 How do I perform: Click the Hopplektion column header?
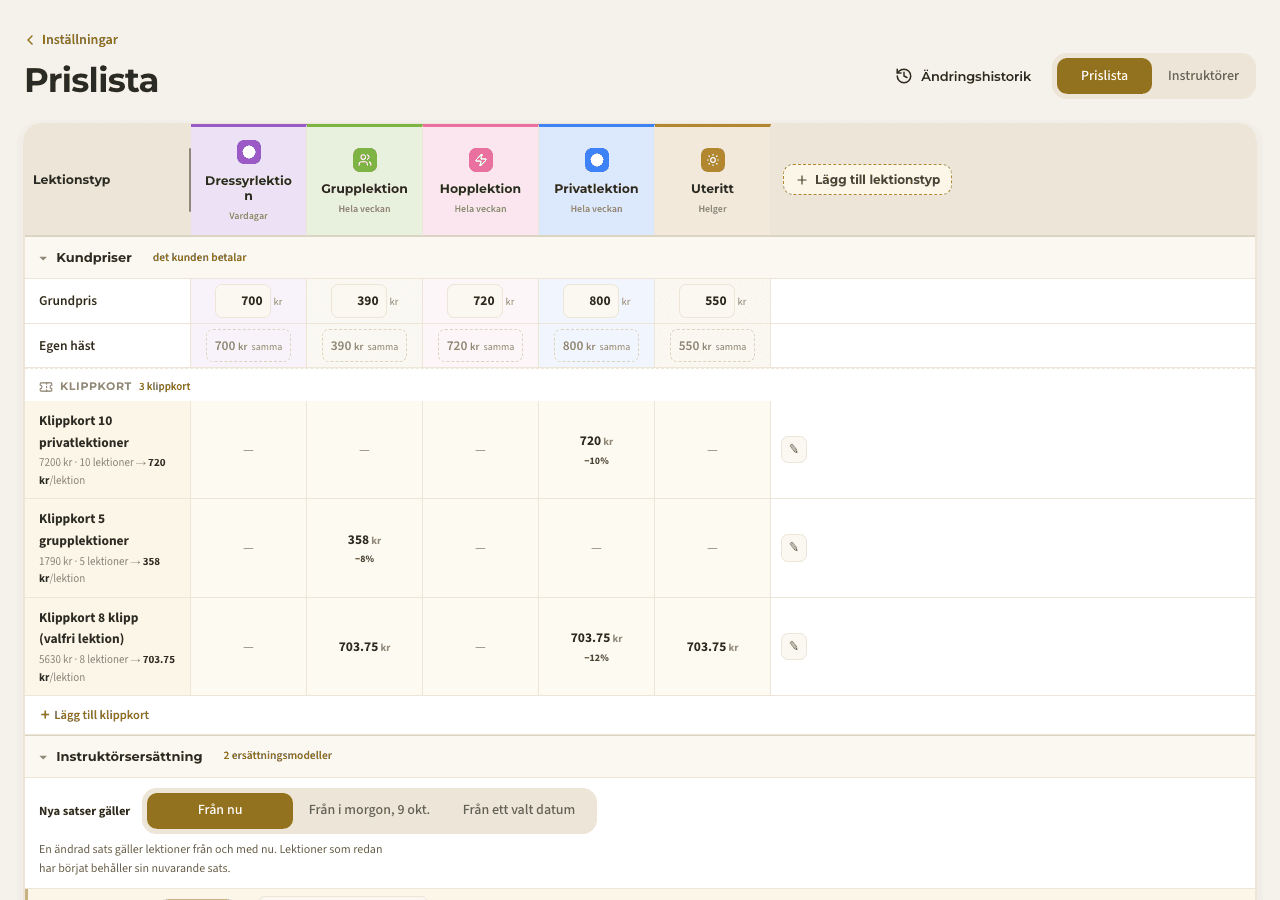point(481,180)
